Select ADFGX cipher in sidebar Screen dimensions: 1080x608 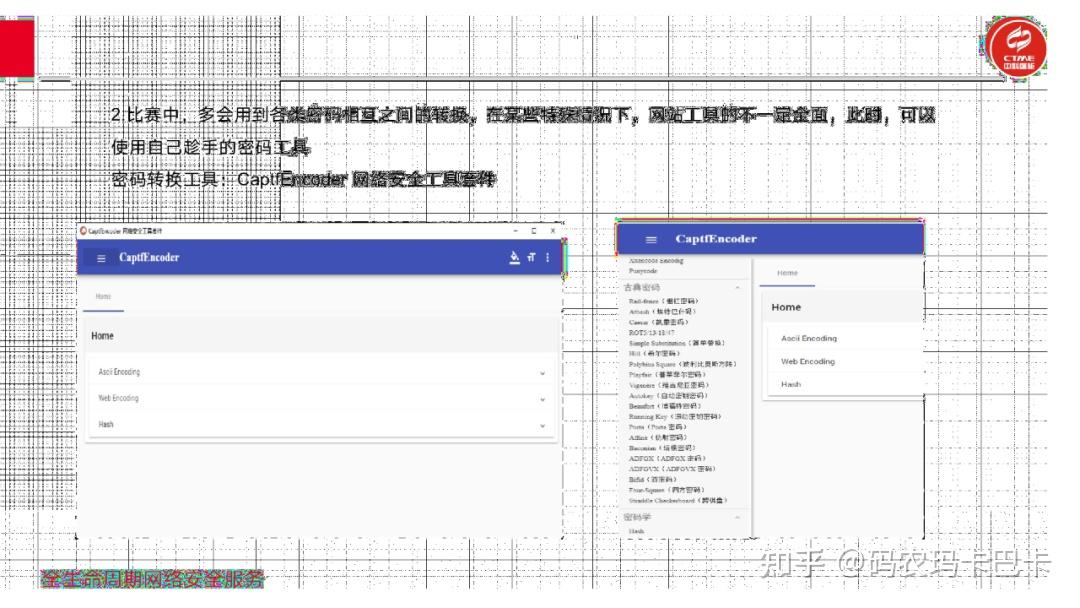(667, 458)
